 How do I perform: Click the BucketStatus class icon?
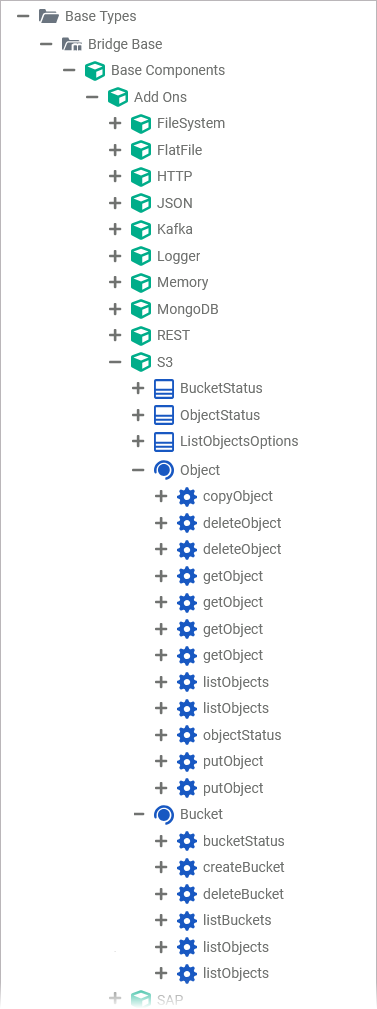tap(164, 389)
